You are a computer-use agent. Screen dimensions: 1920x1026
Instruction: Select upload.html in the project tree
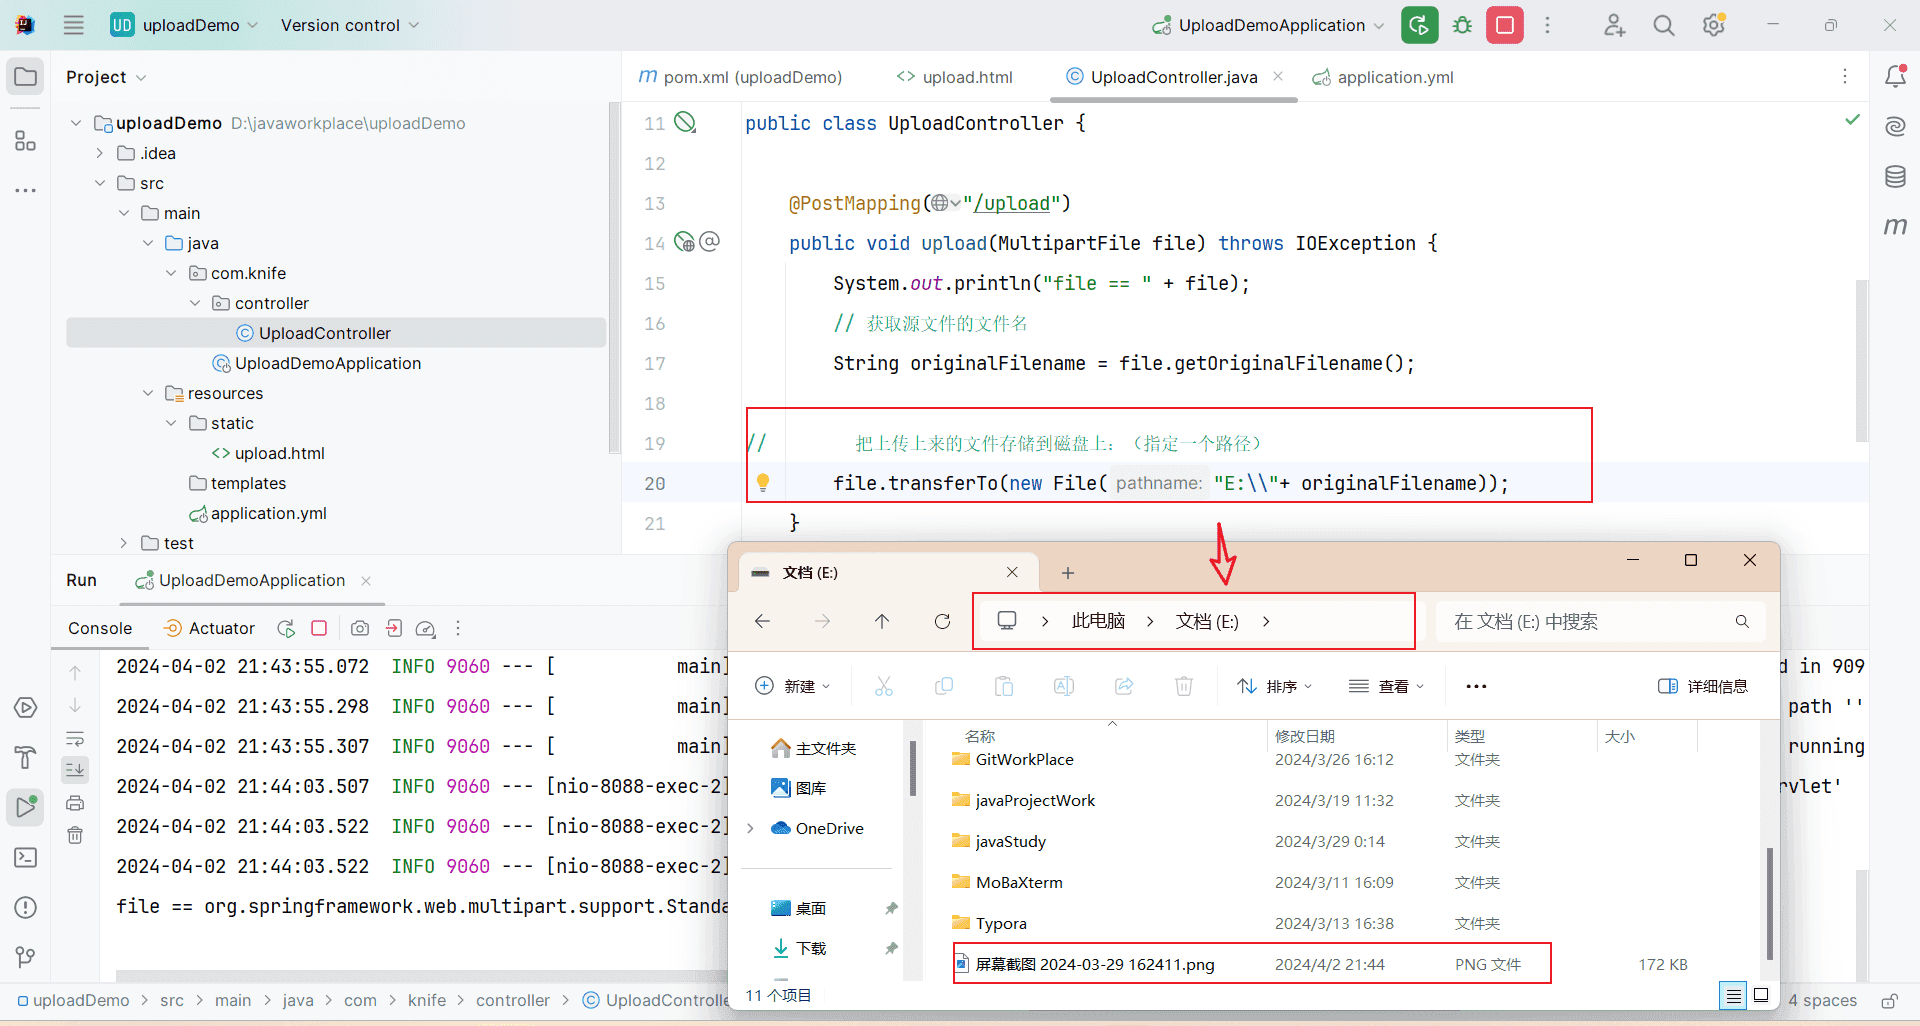coord(268,453)
